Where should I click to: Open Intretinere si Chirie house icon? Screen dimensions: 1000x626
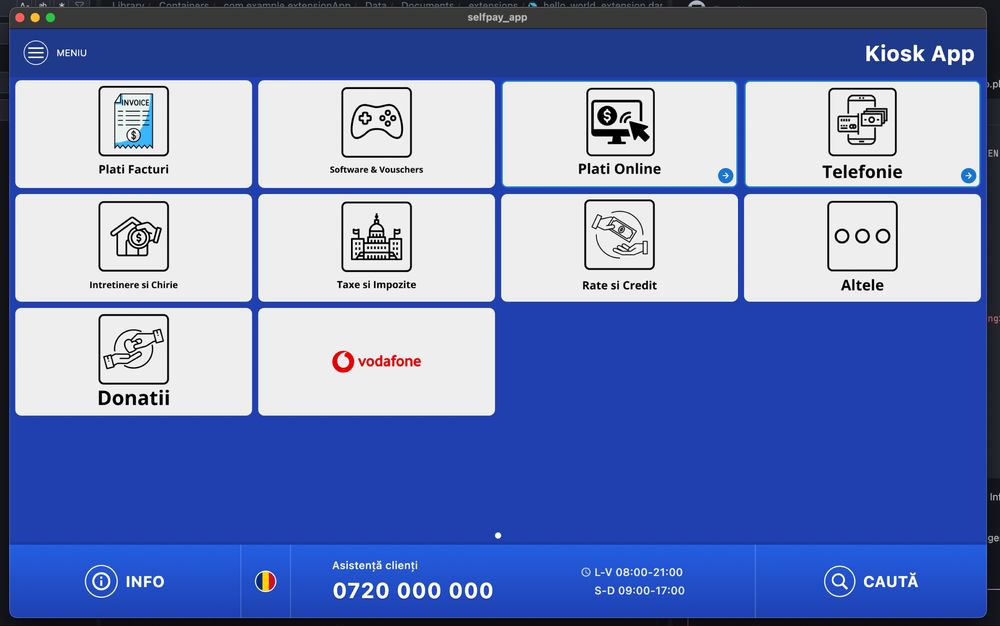click(x=134, y=237)
